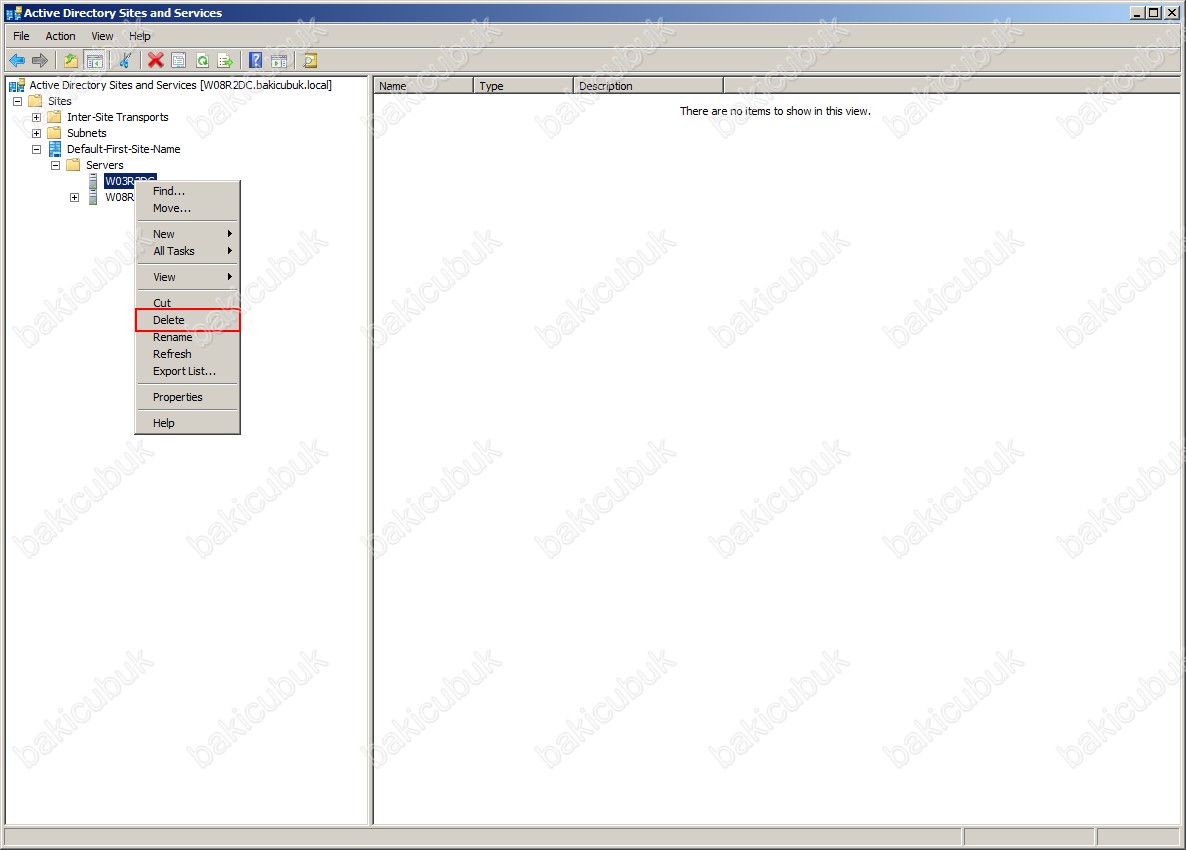This screenshot has height=850, width=1186.
Task: Choose Find... from context menu
Action: (x=188, y=191)
